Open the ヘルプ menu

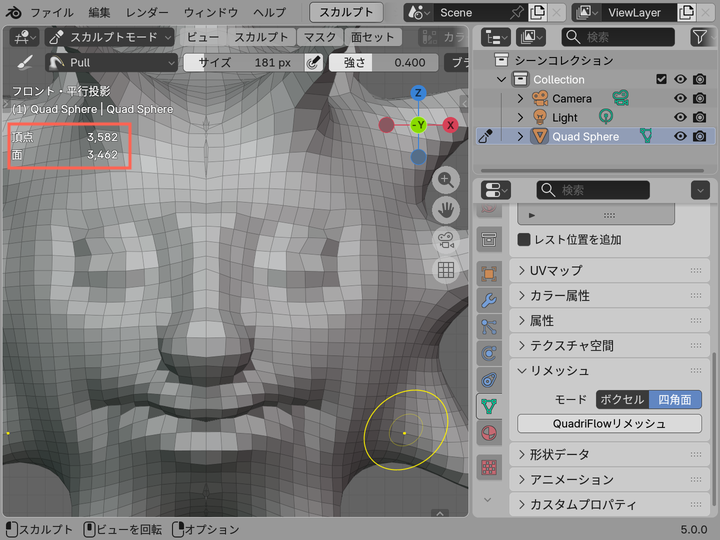click(270, 12)
